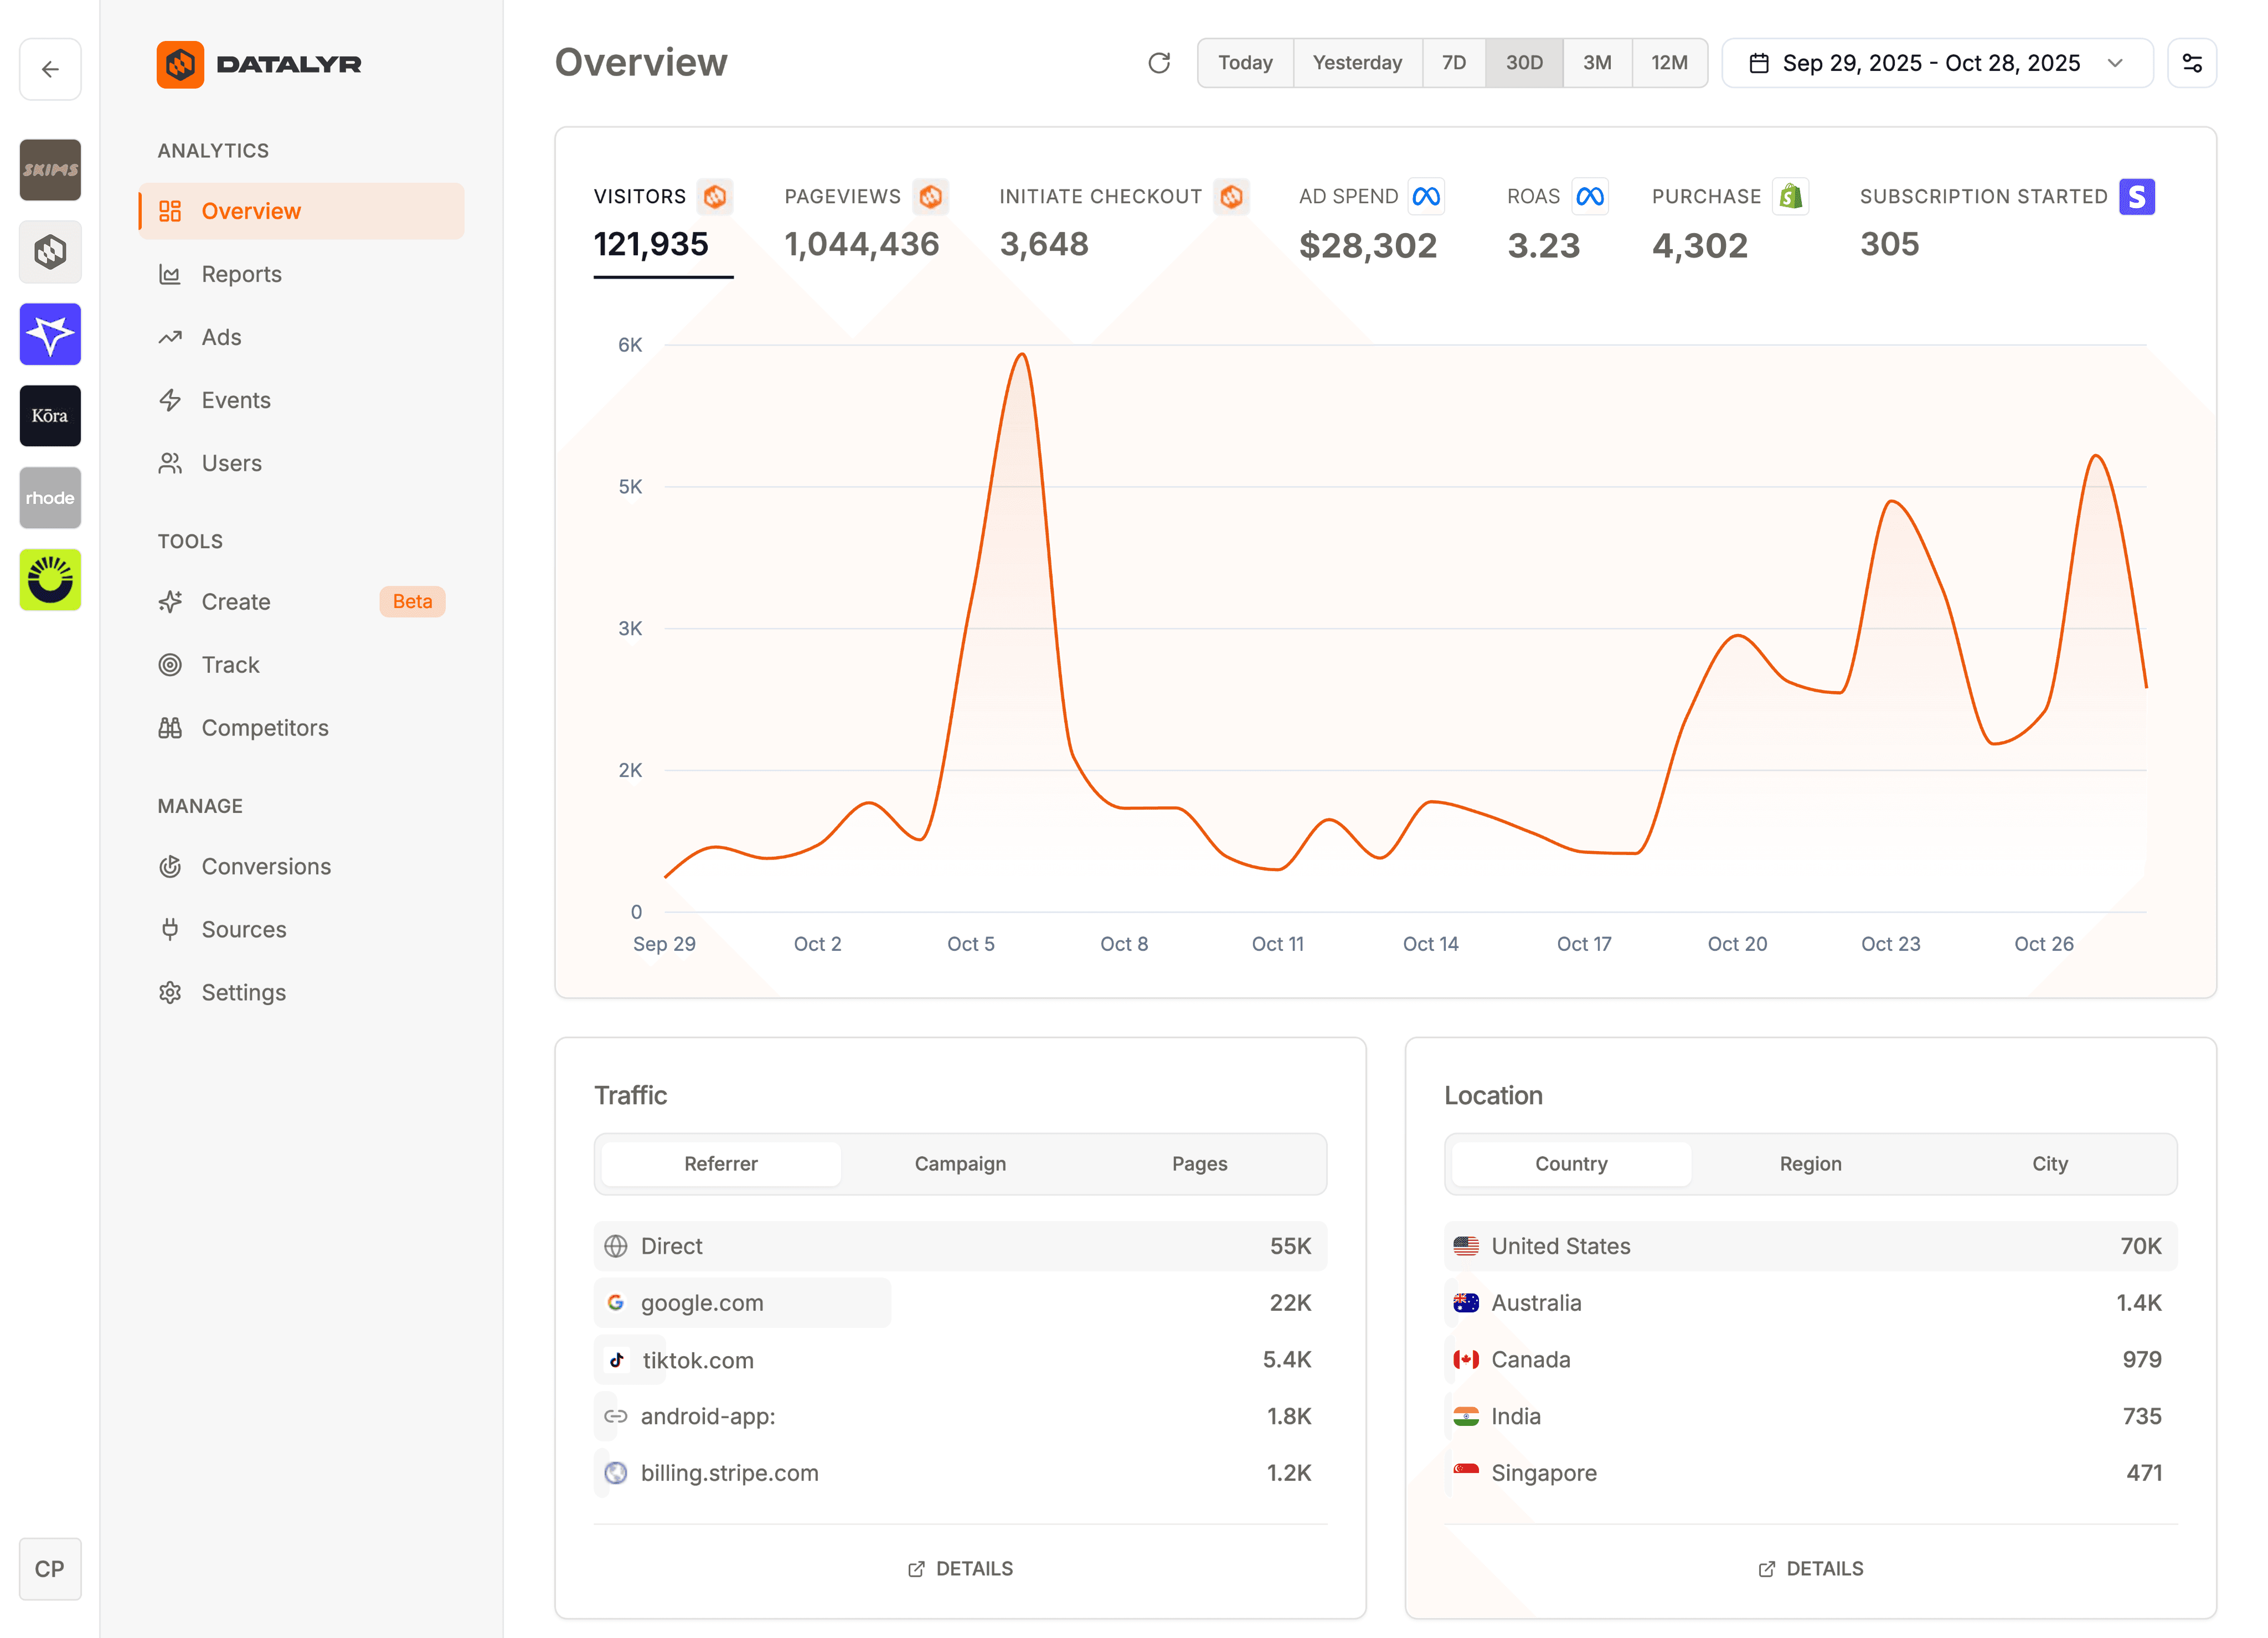Image resolution: width=2268 pixels, height=1638 pixels.
Task: Switch to the Kōra workspace
Action: pos(50,416)
